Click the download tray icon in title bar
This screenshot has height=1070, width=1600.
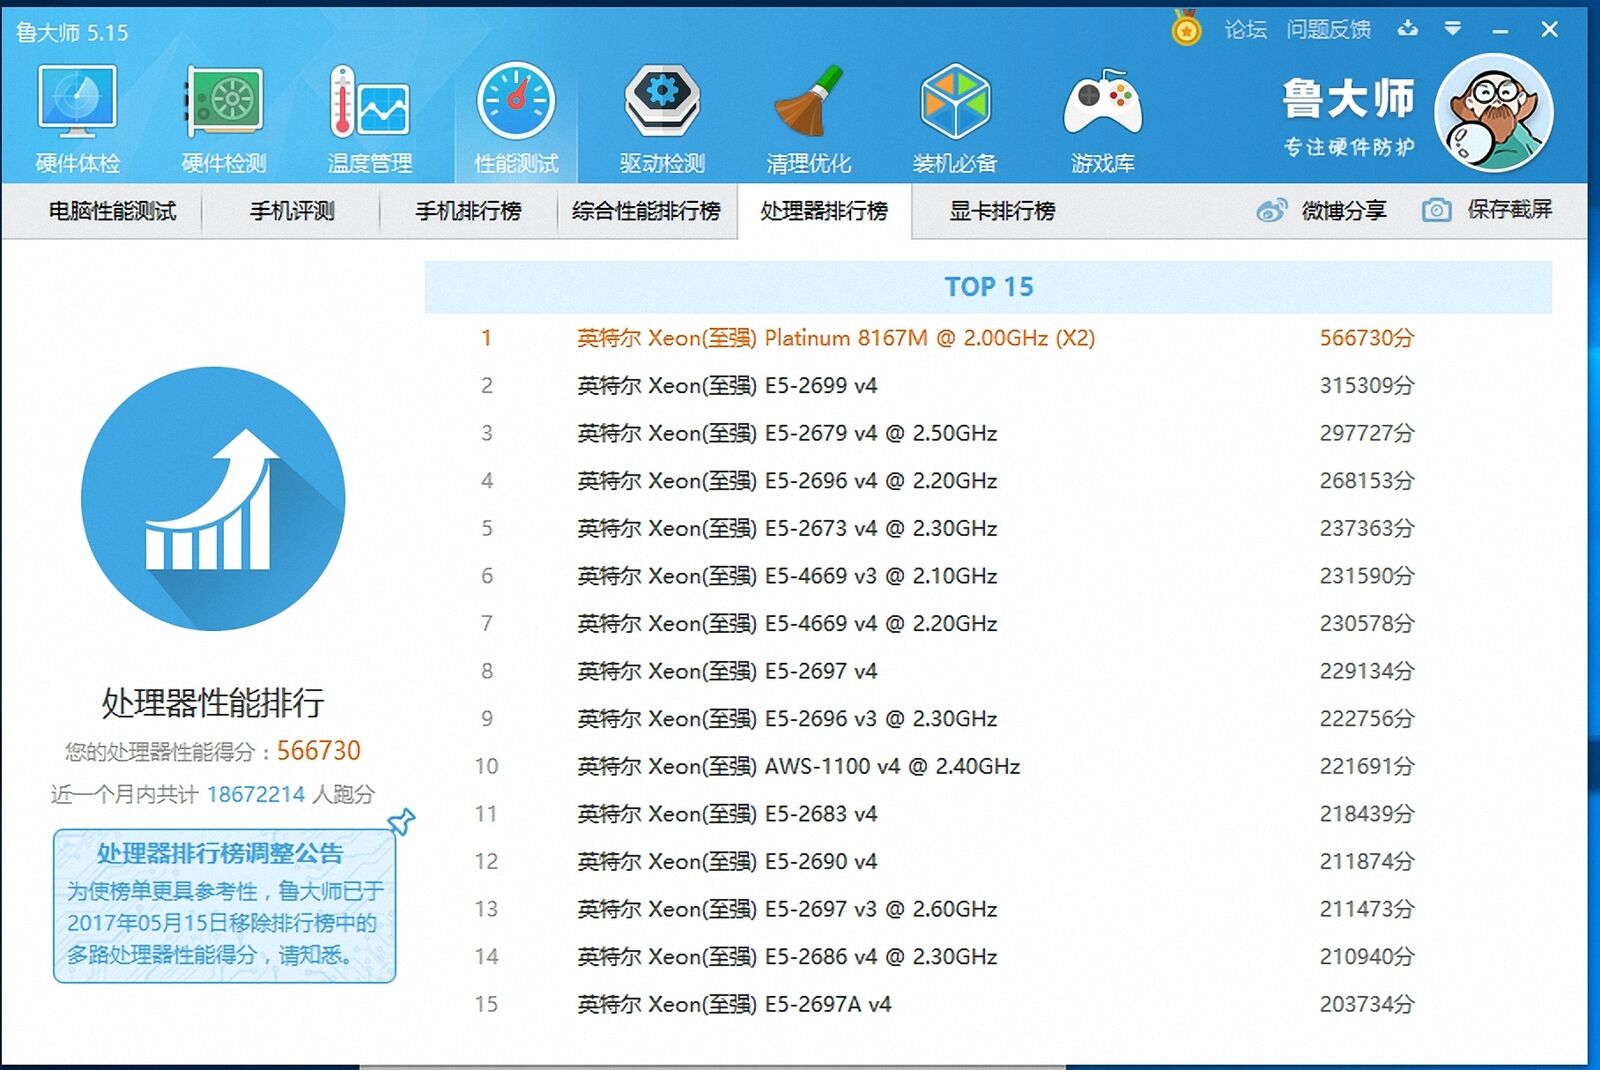[x=1408, y=28]
